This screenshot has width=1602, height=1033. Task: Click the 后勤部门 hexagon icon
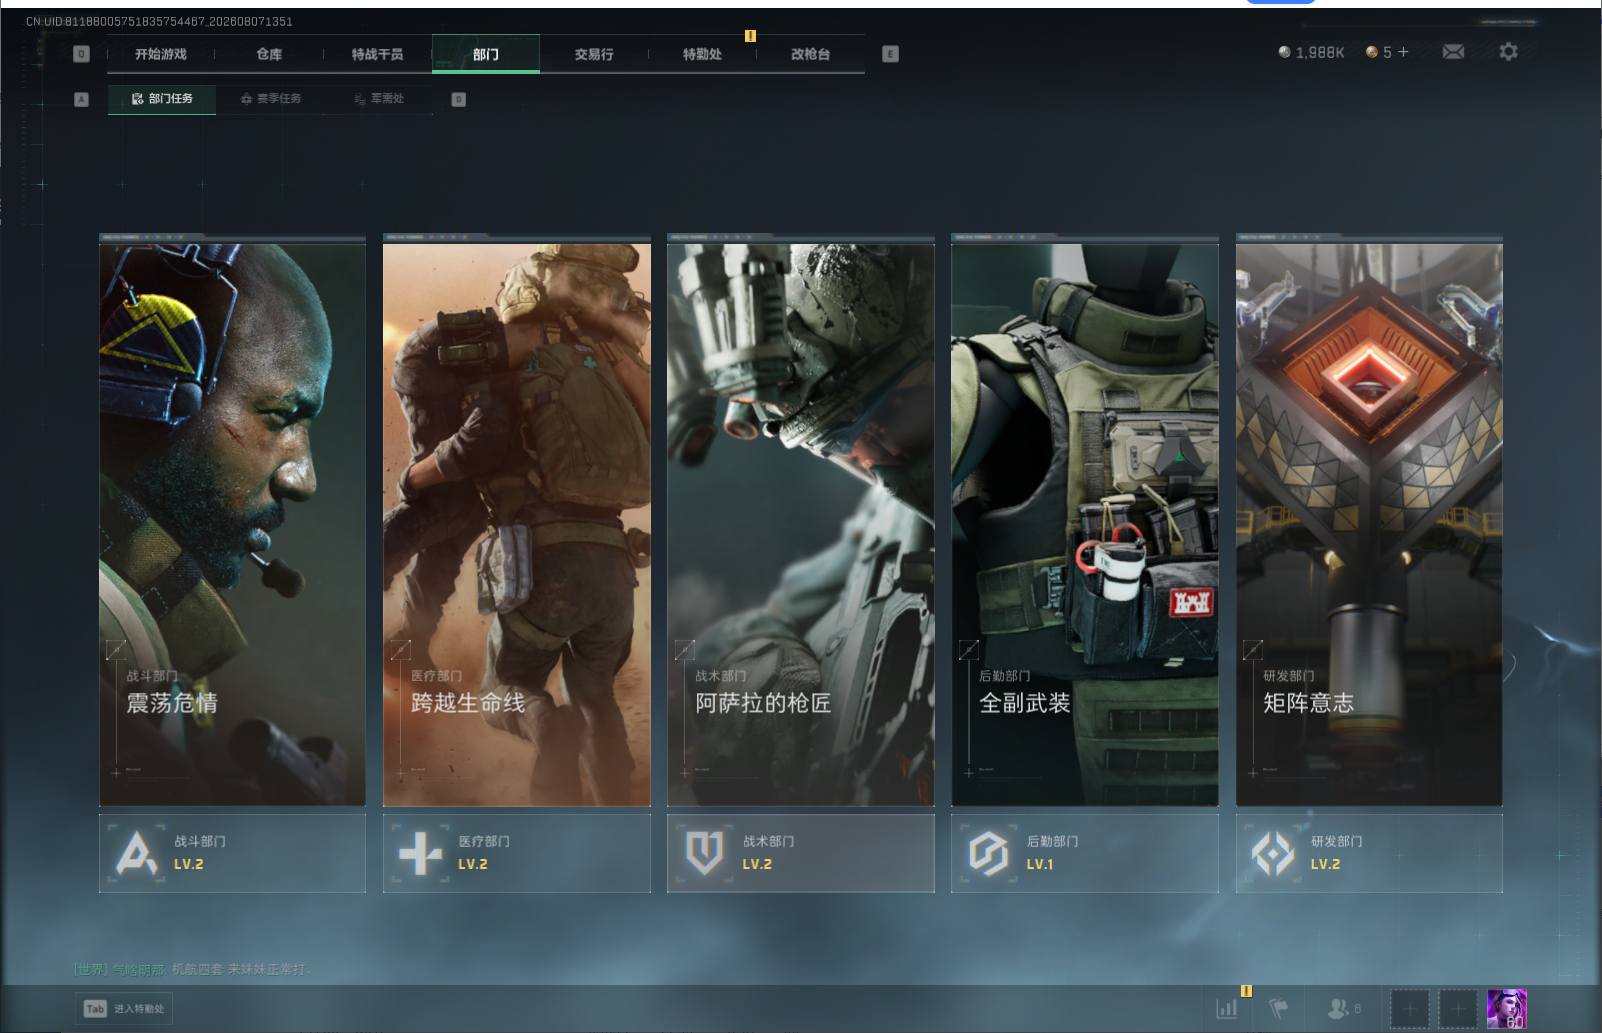click(x=988, y=853)
